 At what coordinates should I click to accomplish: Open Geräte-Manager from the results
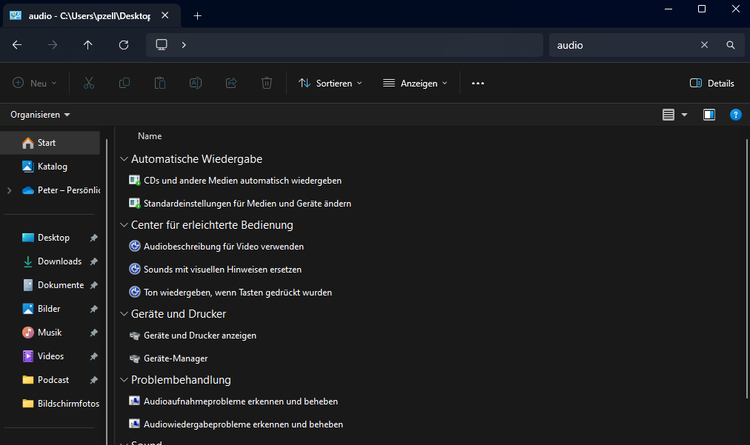175,358
